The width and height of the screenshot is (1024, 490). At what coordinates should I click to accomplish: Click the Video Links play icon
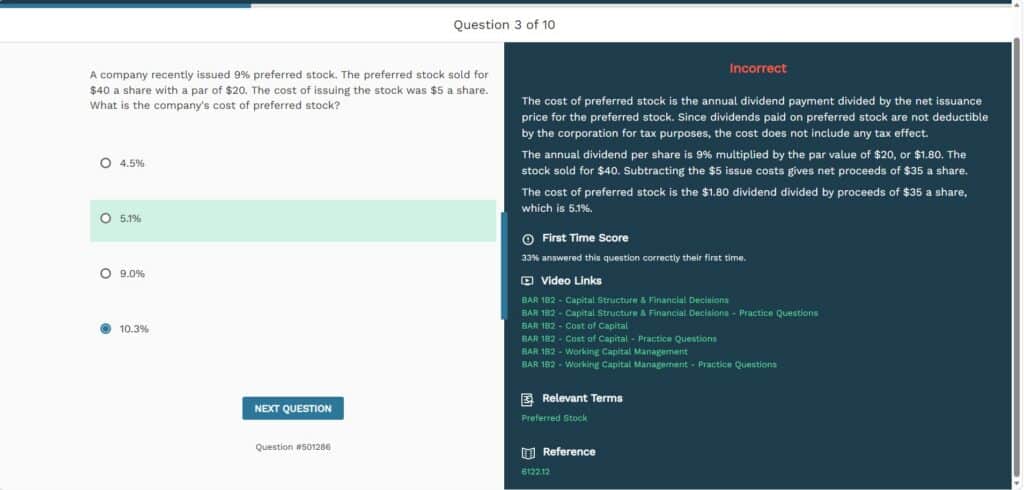click(x=527, y=281)
